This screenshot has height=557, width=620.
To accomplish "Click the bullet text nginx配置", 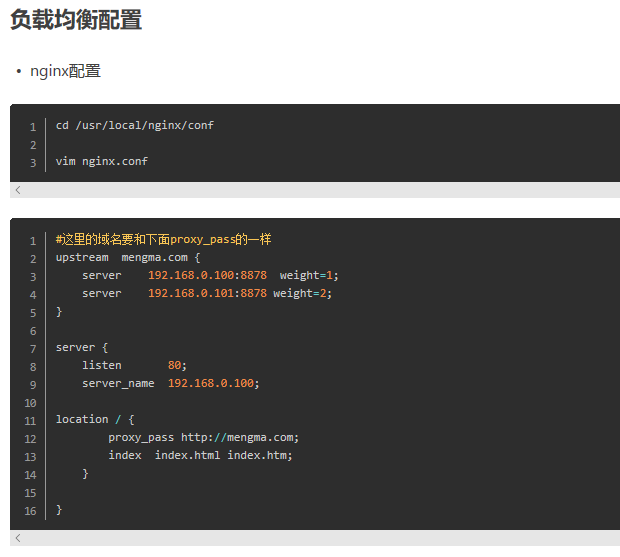I will [66, 71].
